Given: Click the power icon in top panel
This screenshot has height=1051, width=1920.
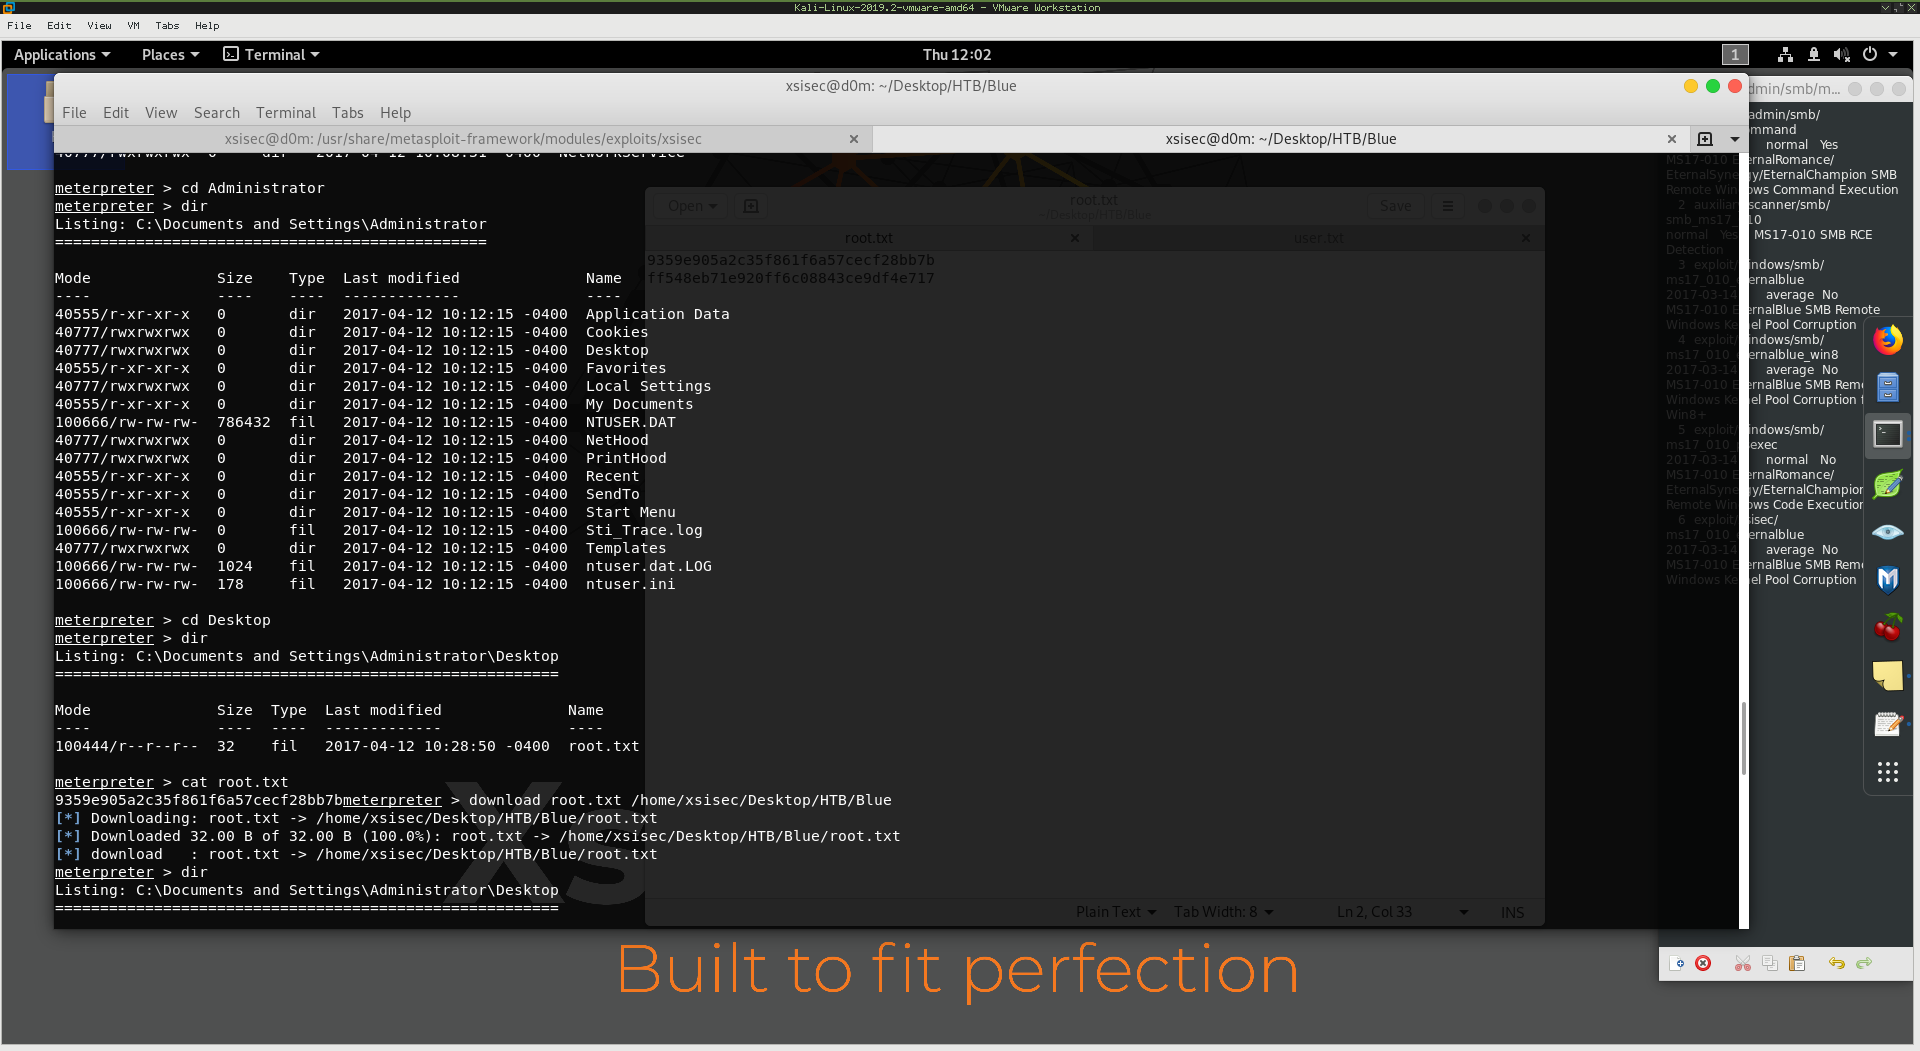Looking at the screenshot, I should (x=1869, y=55).
